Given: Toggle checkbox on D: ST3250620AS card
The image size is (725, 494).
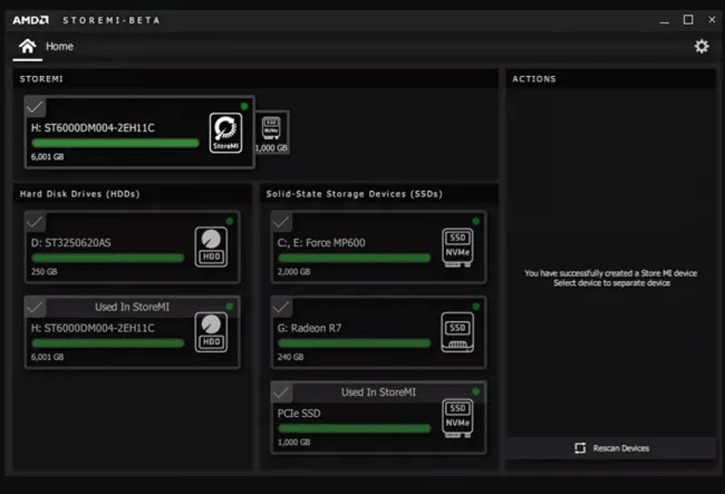Looking at the screenshot, I should tap(35, 222).
